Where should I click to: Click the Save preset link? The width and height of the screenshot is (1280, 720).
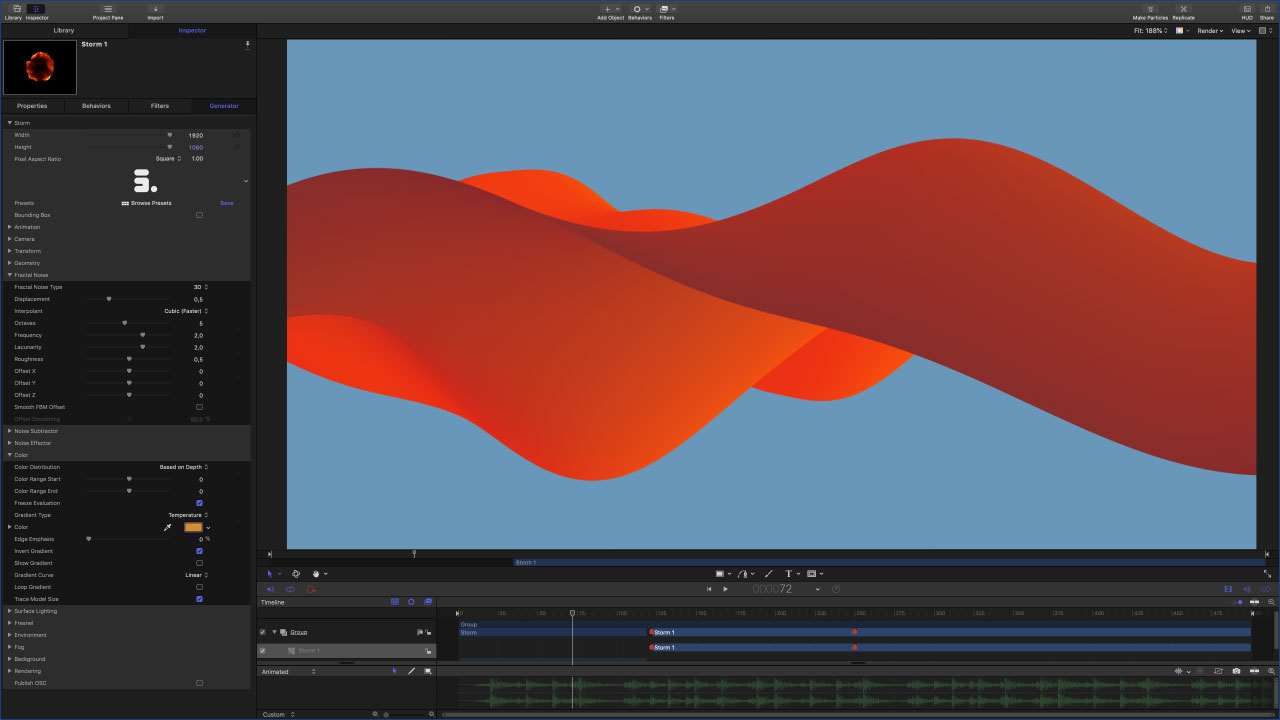pyautogui.click(x=227, y=203)
